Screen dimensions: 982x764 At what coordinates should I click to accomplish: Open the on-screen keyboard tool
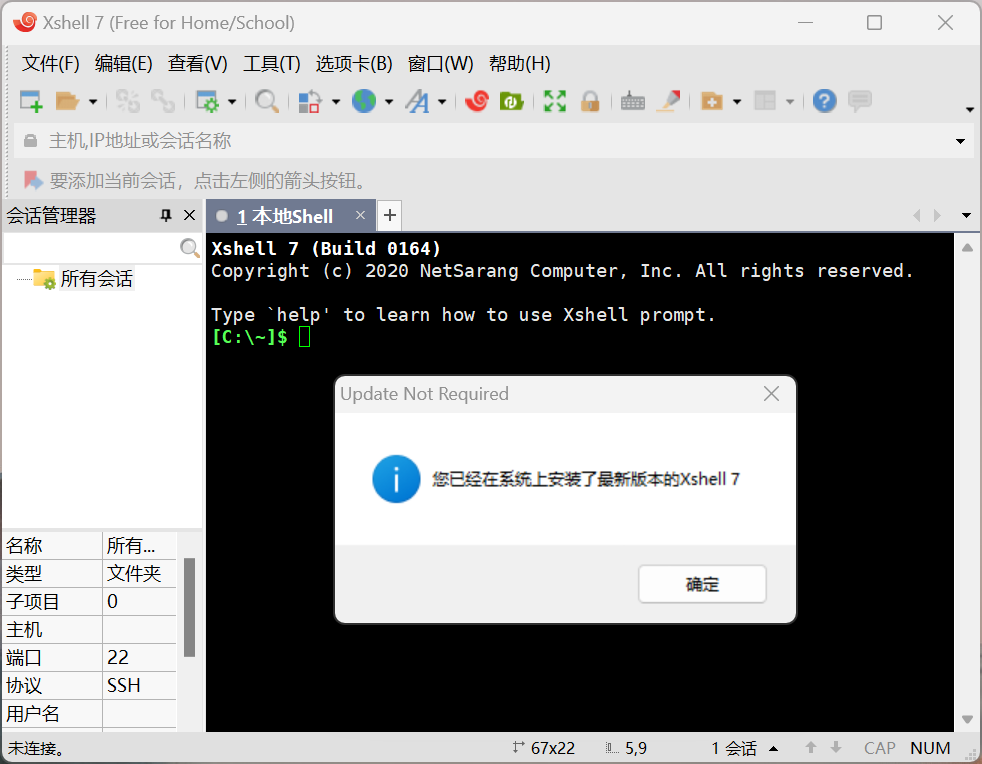pos(633,100)
